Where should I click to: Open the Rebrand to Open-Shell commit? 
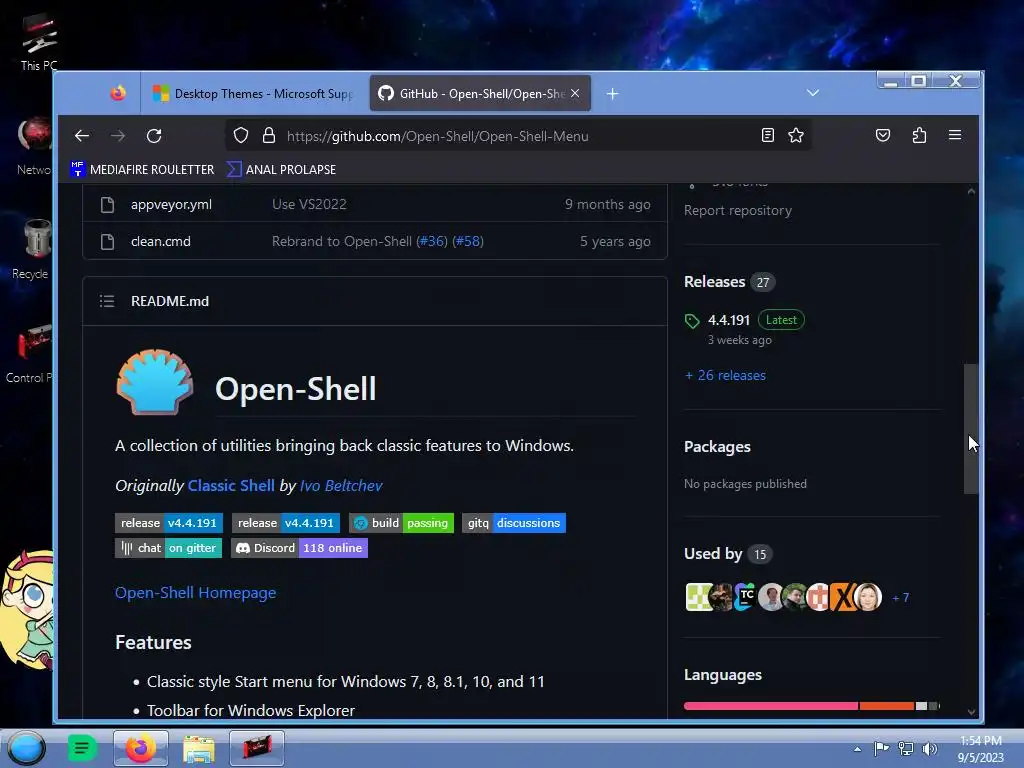[342, 241]
